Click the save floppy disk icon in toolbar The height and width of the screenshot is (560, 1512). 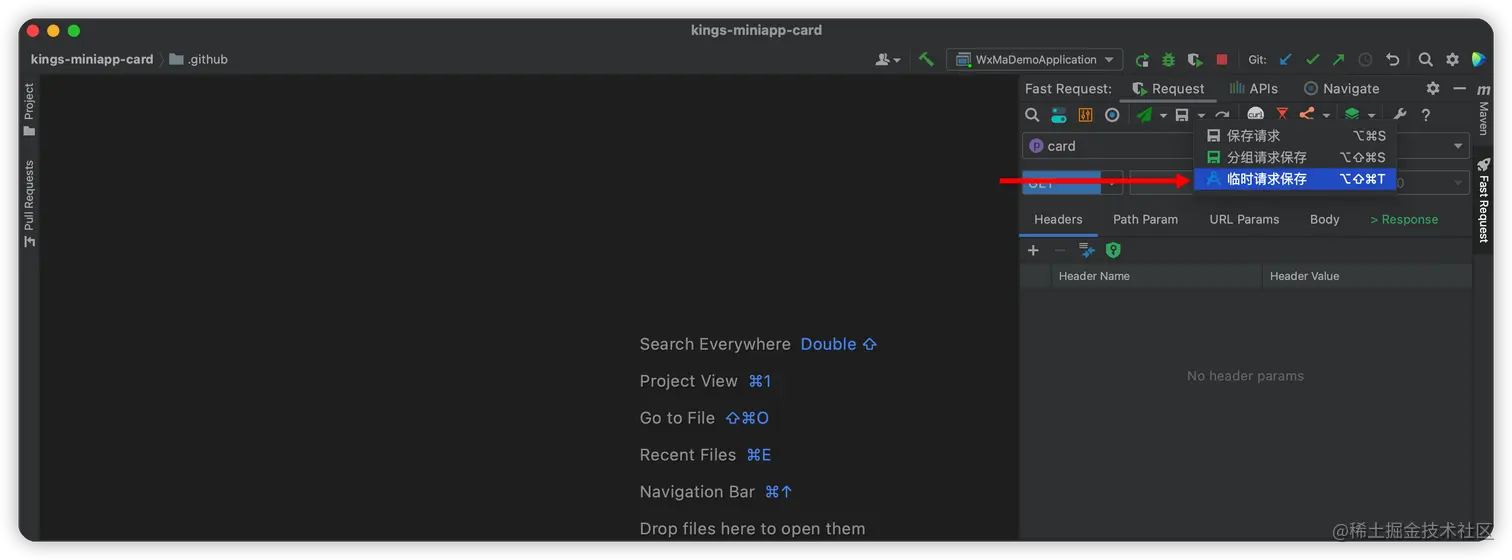(1182, 115)
